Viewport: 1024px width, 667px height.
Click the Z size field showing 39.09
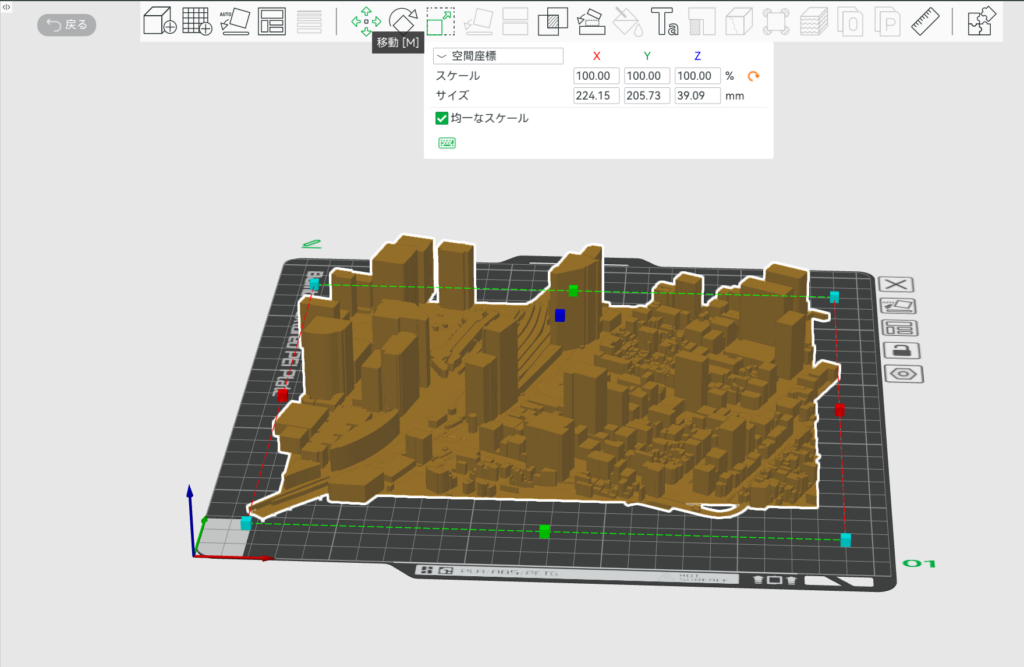(698, 96)
